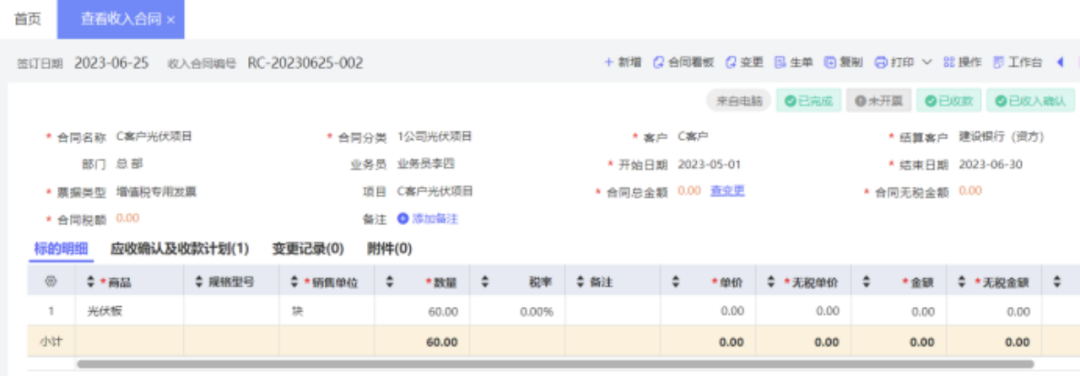The width and height of the screenshot is (1080, 376).
Task: Click the 复制 copy toolbar button
Action: click(x=843, y=63)
